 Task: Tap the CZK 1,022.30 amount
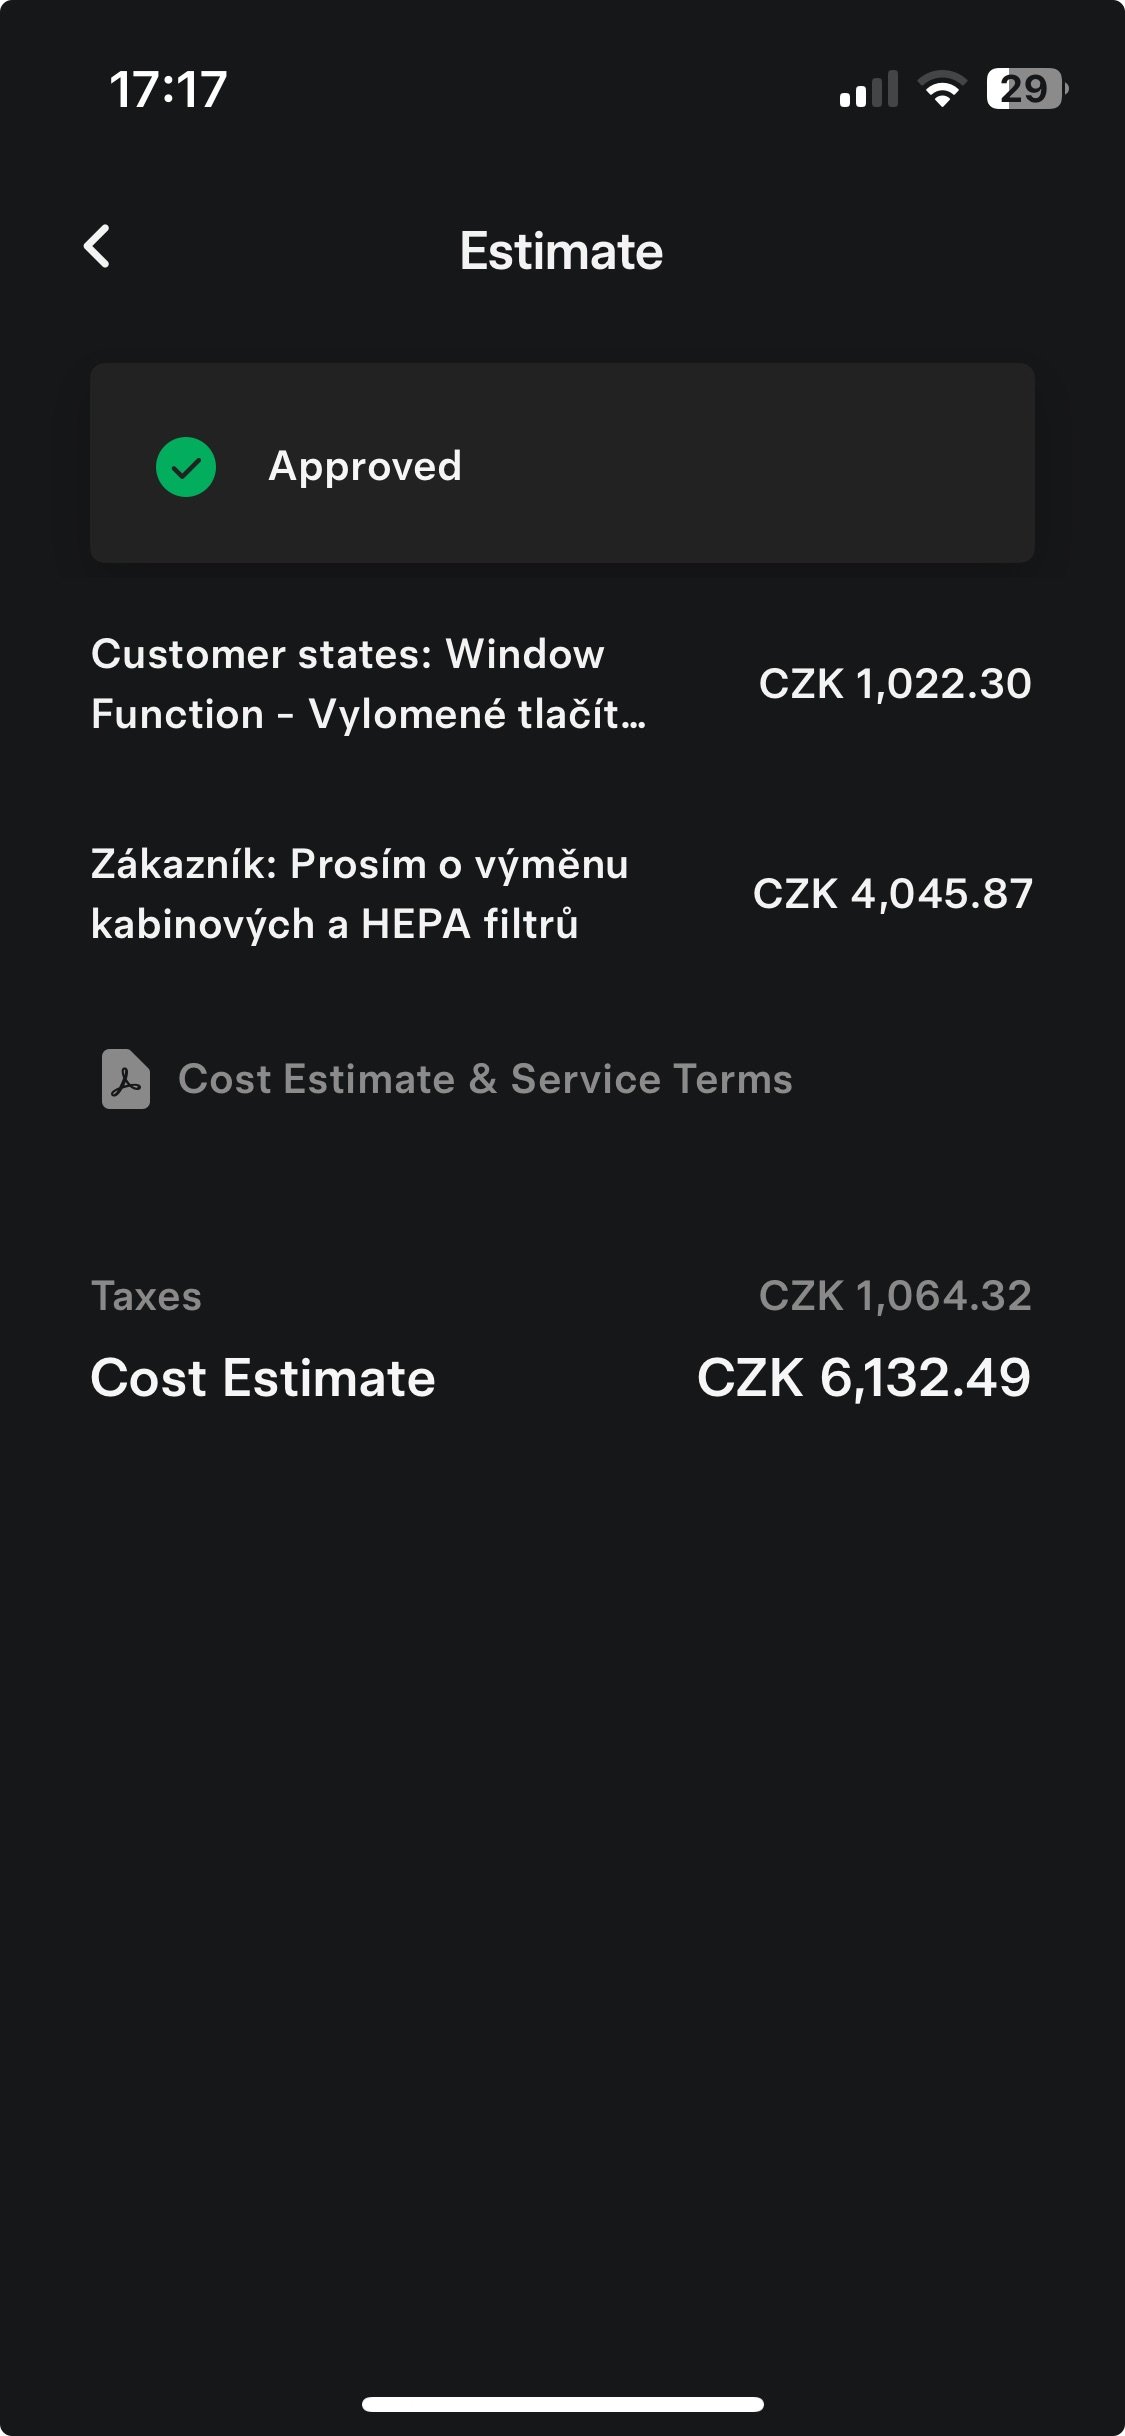click(x=895, y=684)
